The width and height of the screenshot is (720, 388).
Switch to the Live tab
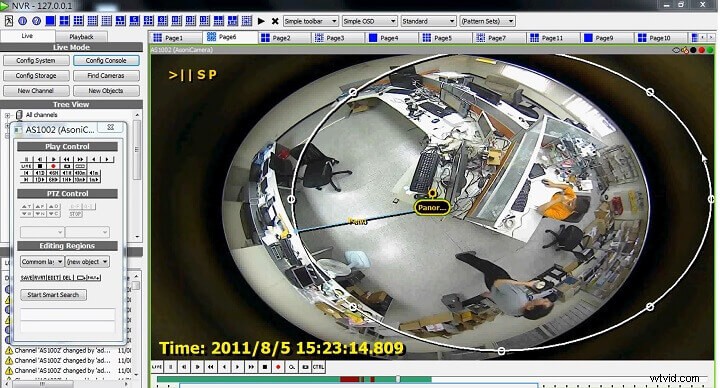28,36
